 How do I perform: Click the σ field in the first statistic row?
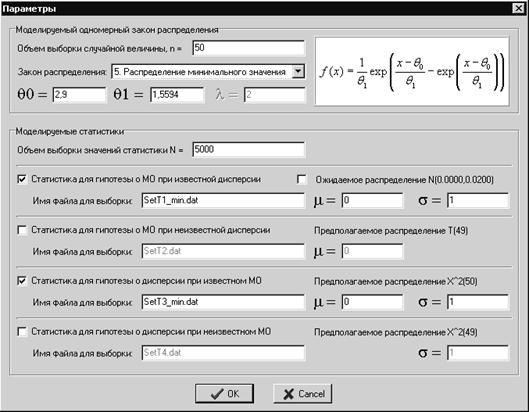[x=478, y=200]
